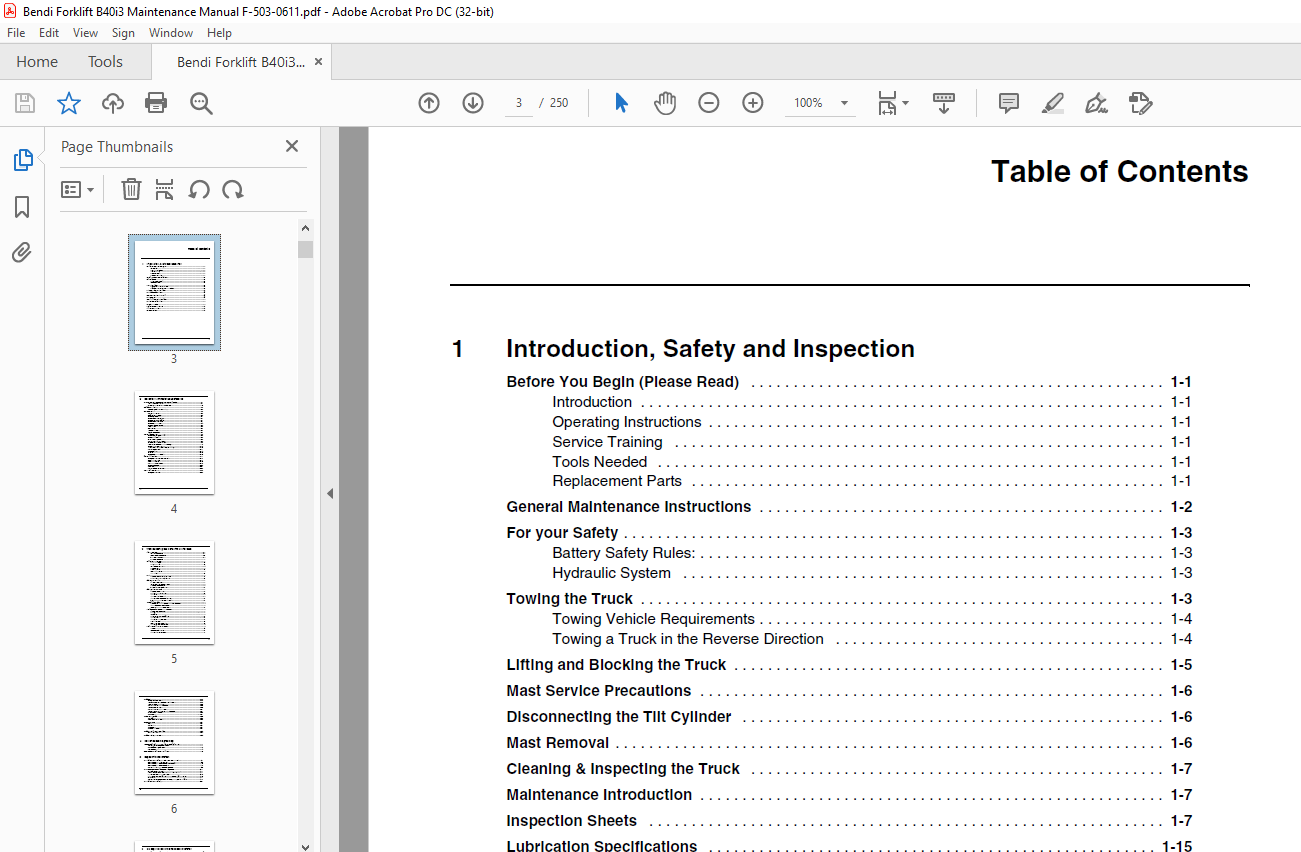Image resolution: width=1301 pixels, height=852 pixels.
Task: Click scrollbar up arrow in thumbnails
Action: 305,228
